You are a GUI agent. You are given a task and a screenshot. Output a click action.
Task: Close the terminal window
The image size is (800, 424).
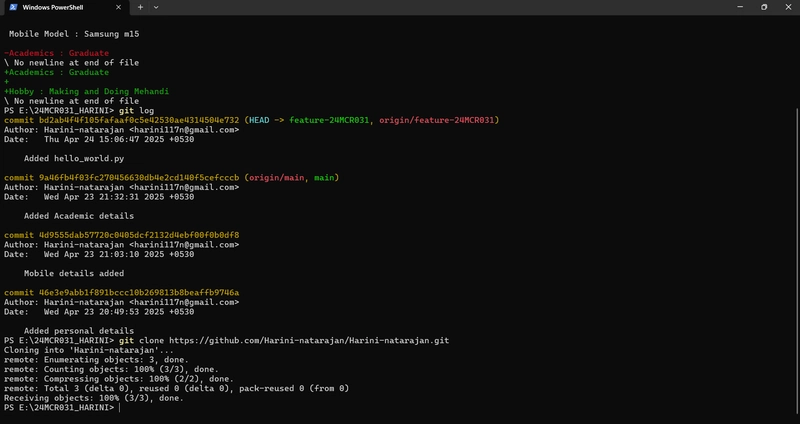(788, 7)
